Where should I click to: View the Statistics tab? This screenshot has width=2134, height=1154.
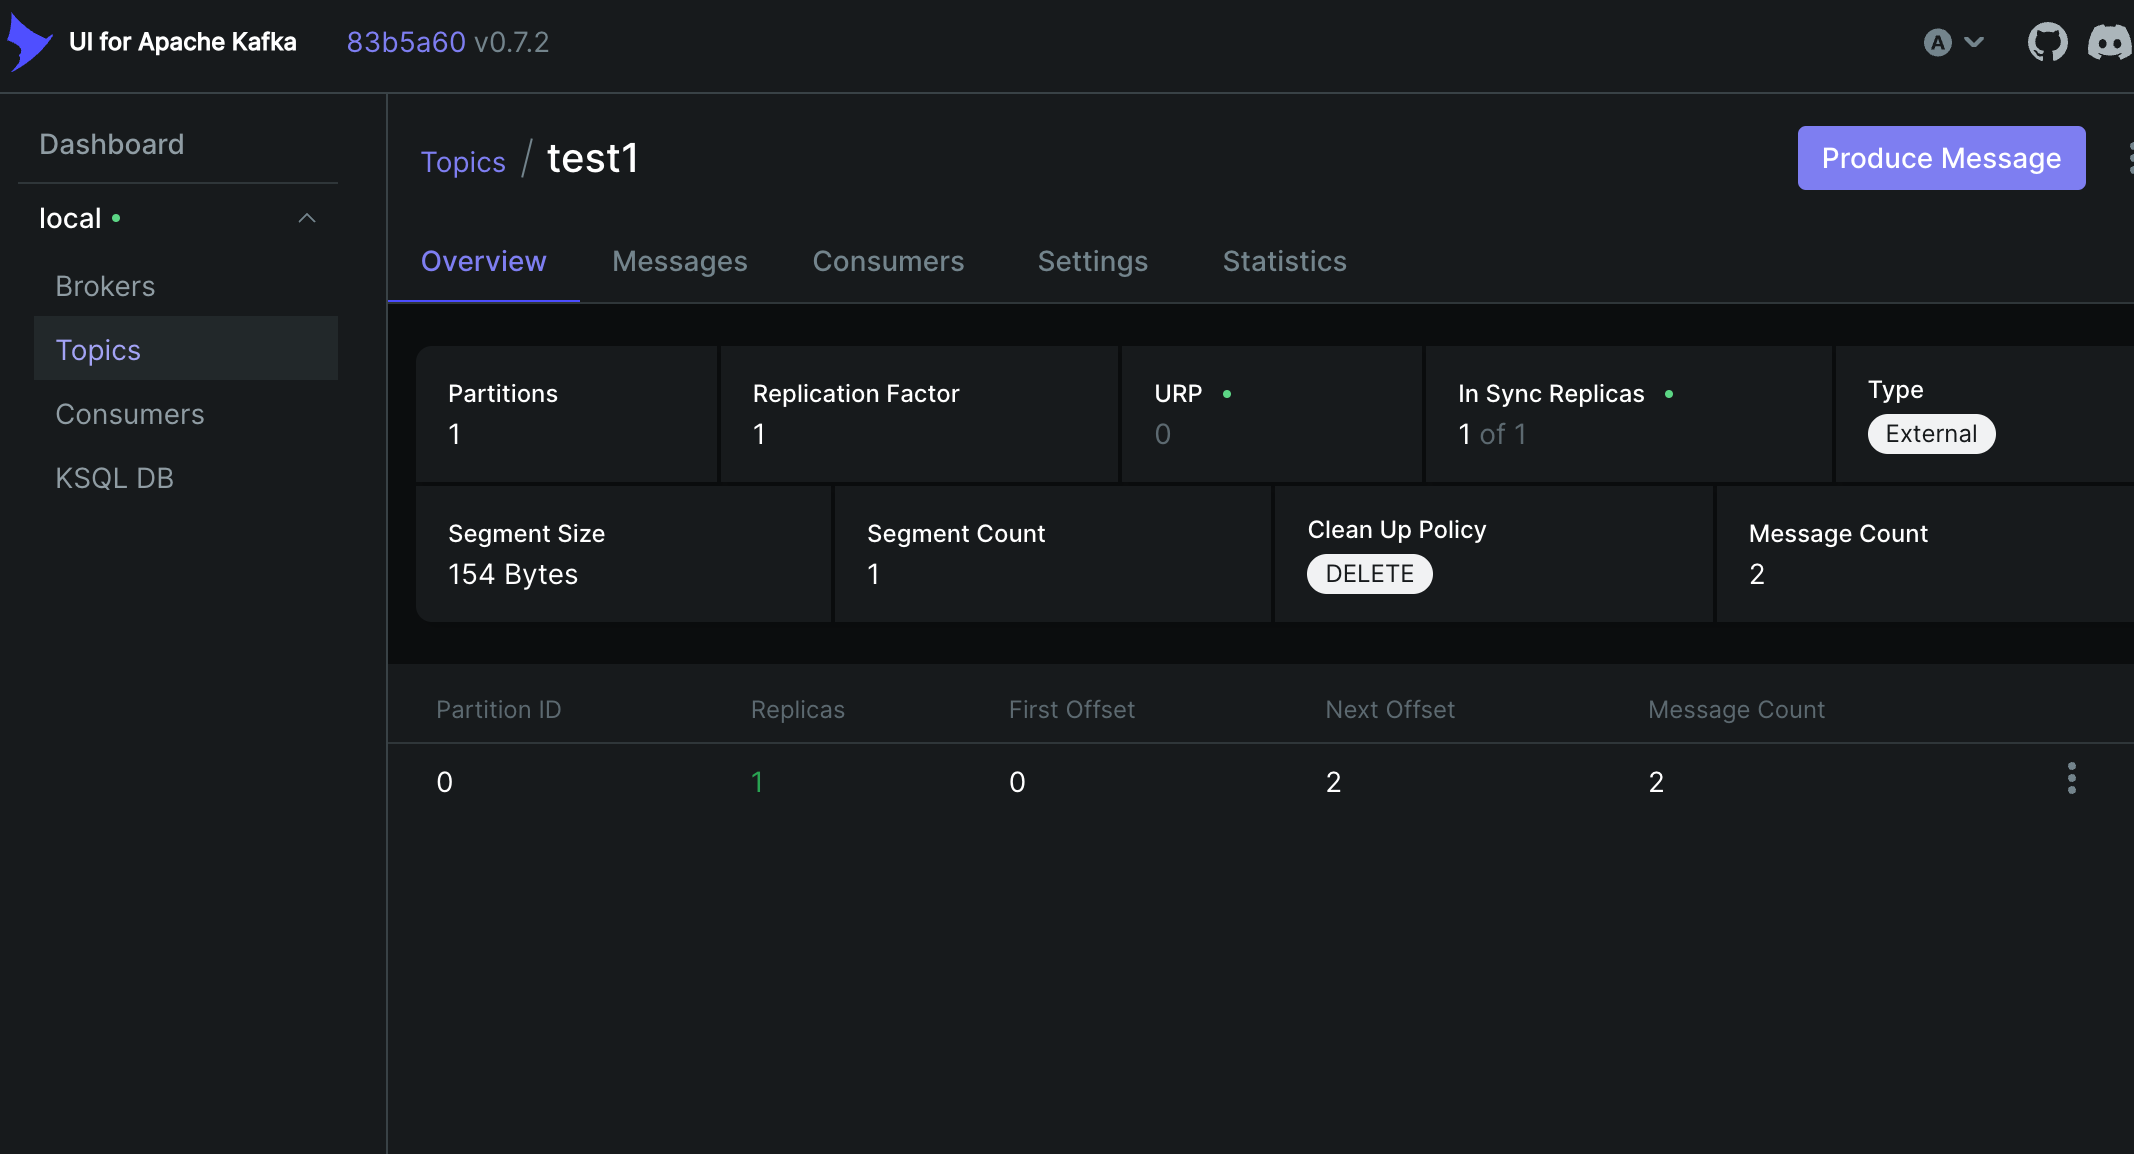click(1284, 261)
